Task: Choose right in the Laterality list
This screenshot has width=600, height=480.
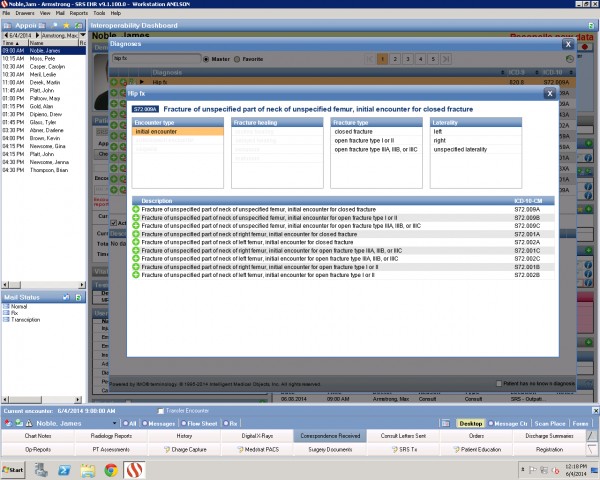Action: tap(476, 140)
